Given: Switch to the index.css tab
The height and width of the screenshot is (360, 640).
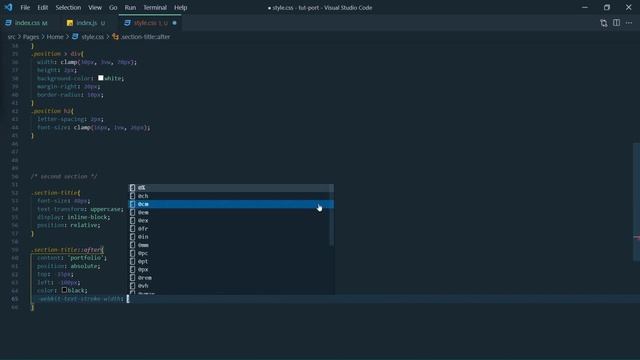Looking at the screenshot, I should pos(27,23).
